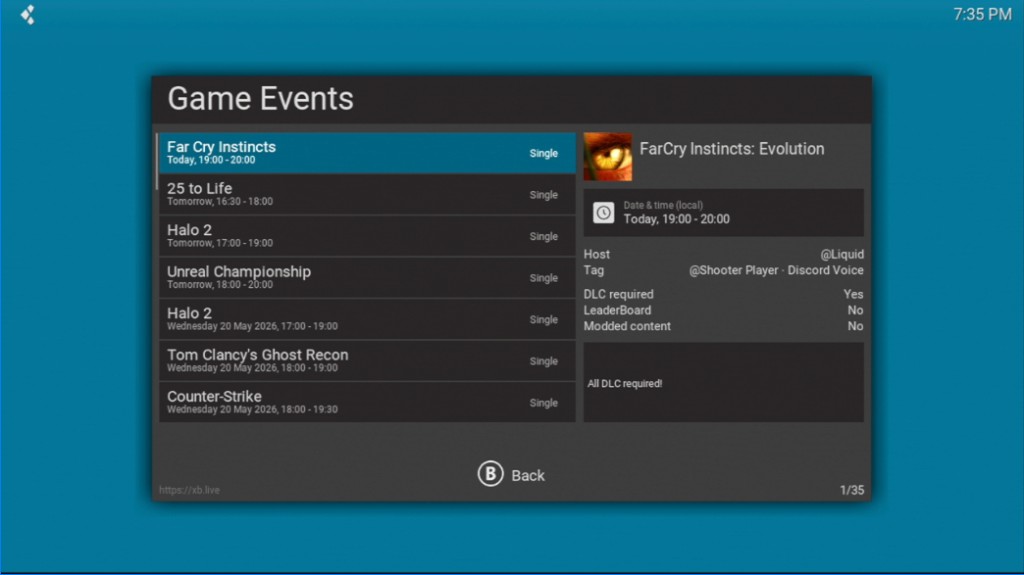This screenshot has height=575, width=1024.
Task: Select the Counter-Strike event
Action: 368,402
